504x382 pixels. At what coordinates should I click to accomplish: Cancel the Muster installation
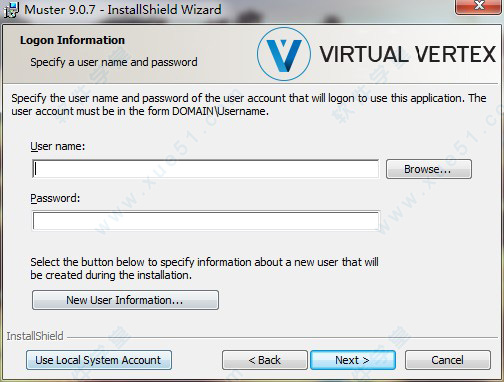tap(448, 360)
